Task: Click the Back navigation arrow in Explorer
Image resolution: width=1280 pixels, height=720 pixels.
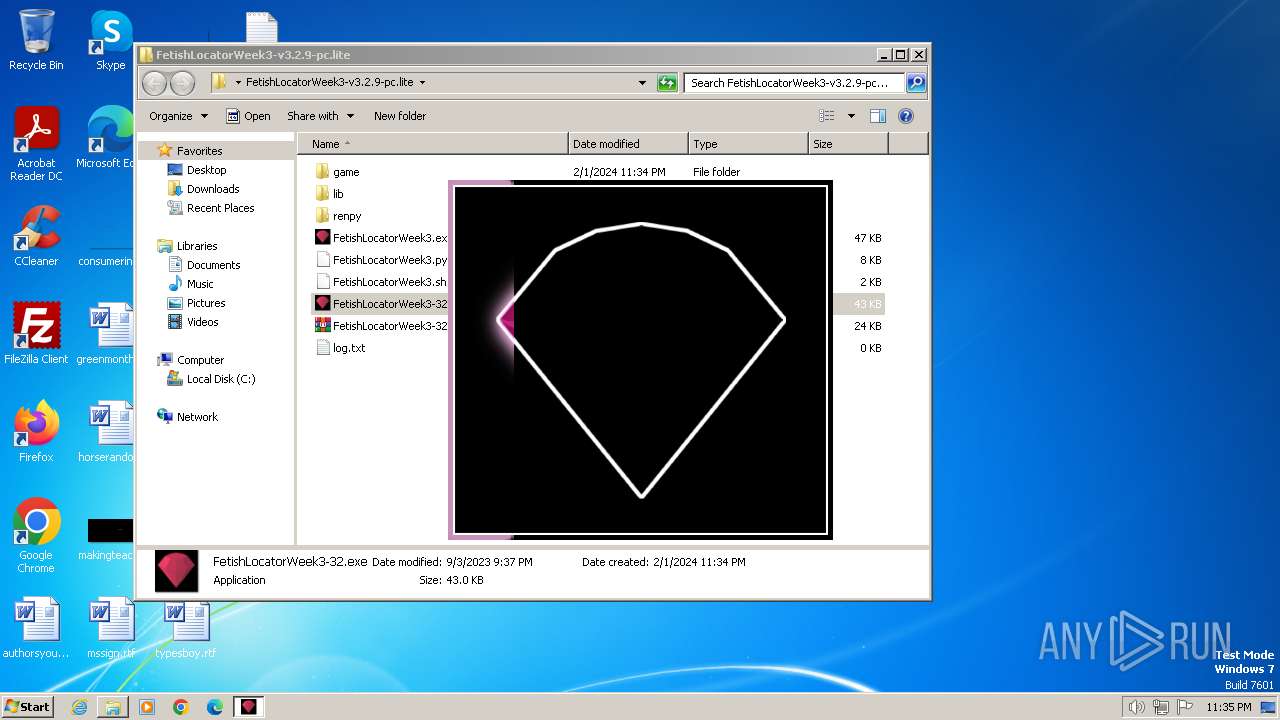Action: [154, 83]
